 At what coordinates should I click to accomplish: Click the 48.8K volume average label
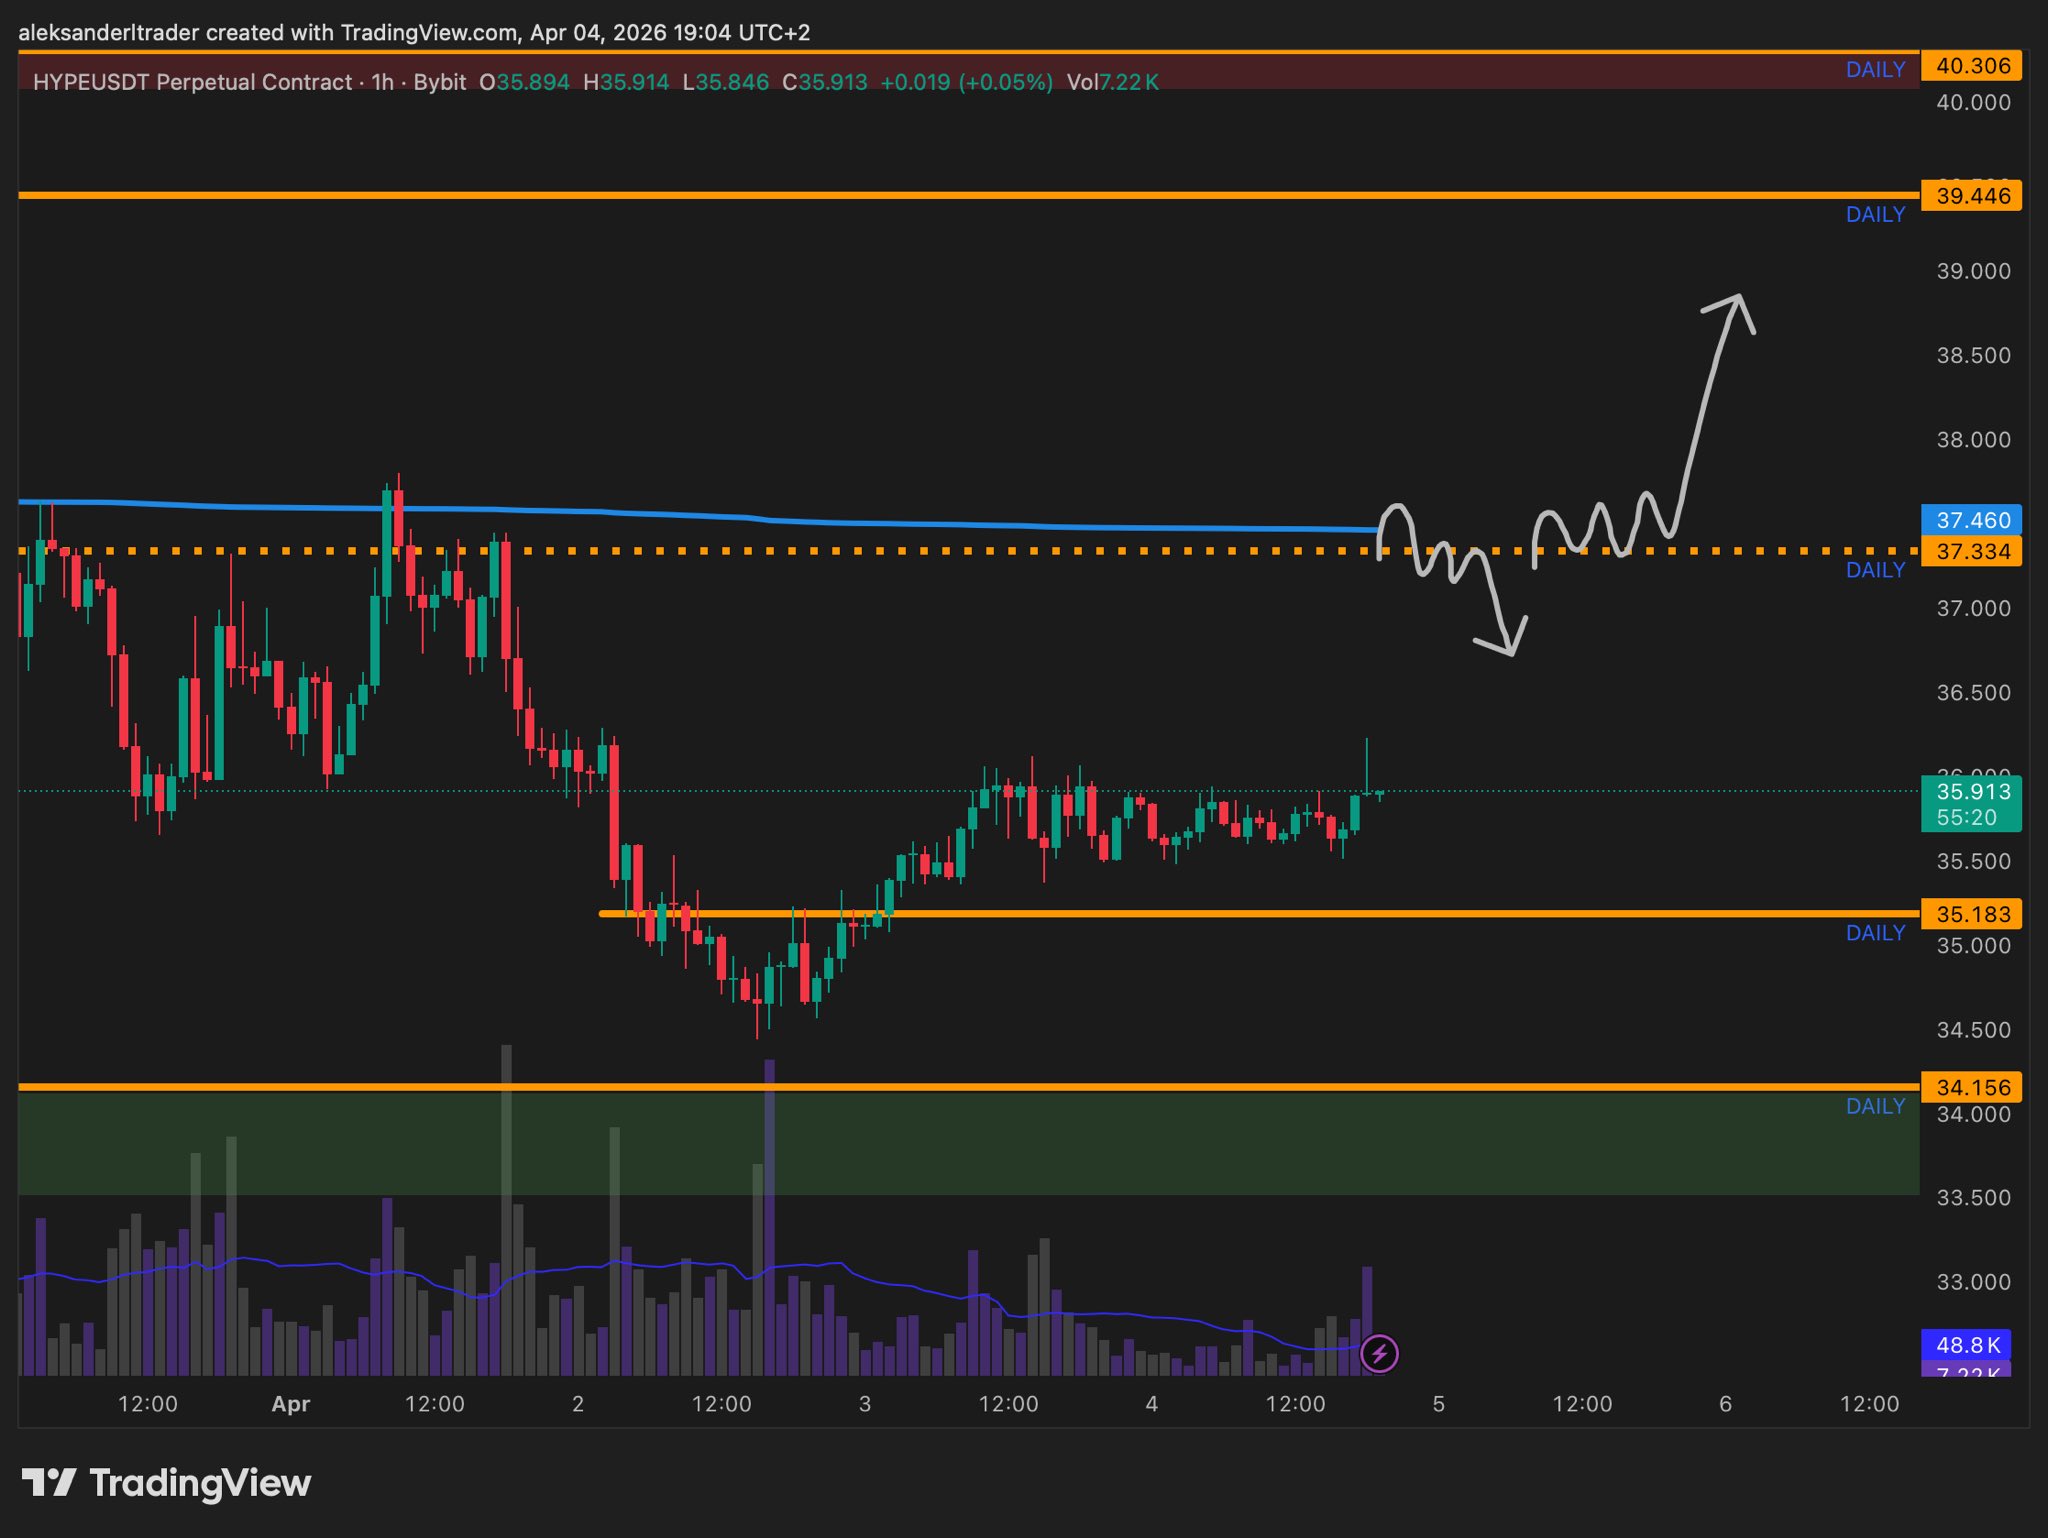(x=1967, y=1345)
